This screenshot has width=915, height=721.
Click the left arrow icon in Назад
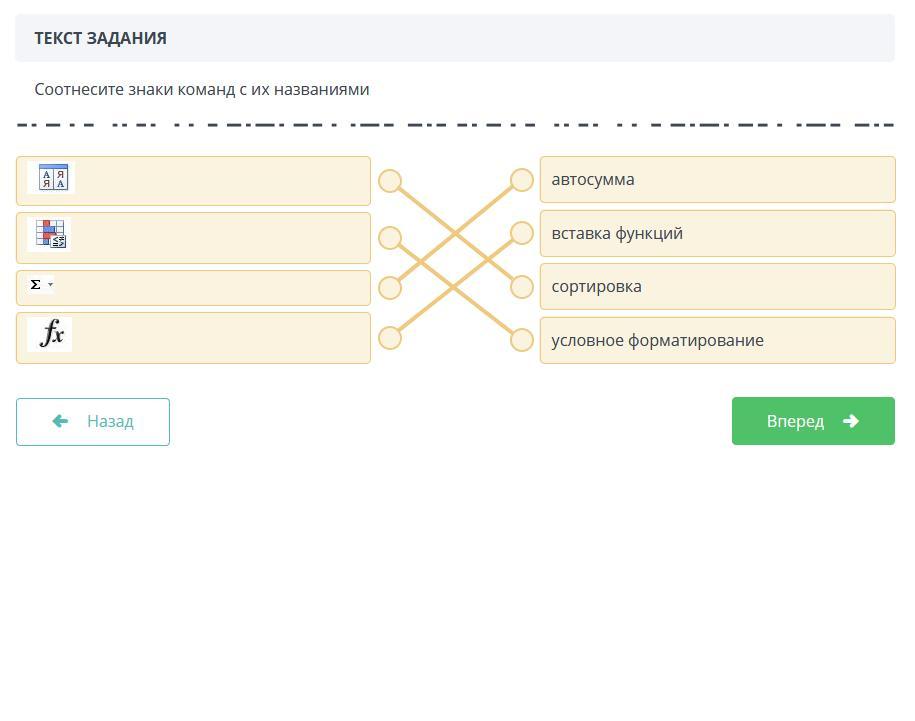point(60,421)
